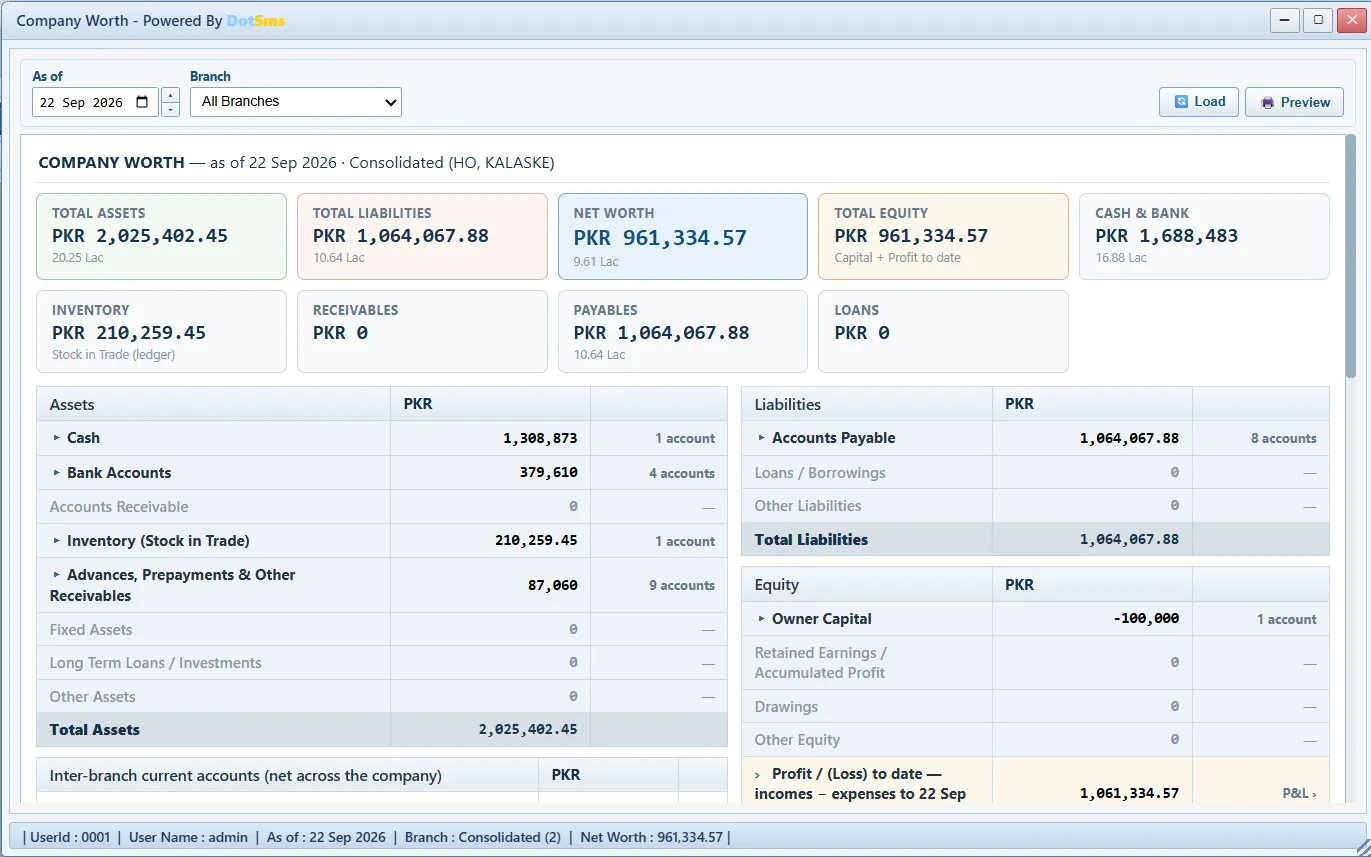Select the Total Assets summary card
Viewport: 1371px width, 857px height.
pyautogui.click(x=161, y=236)
